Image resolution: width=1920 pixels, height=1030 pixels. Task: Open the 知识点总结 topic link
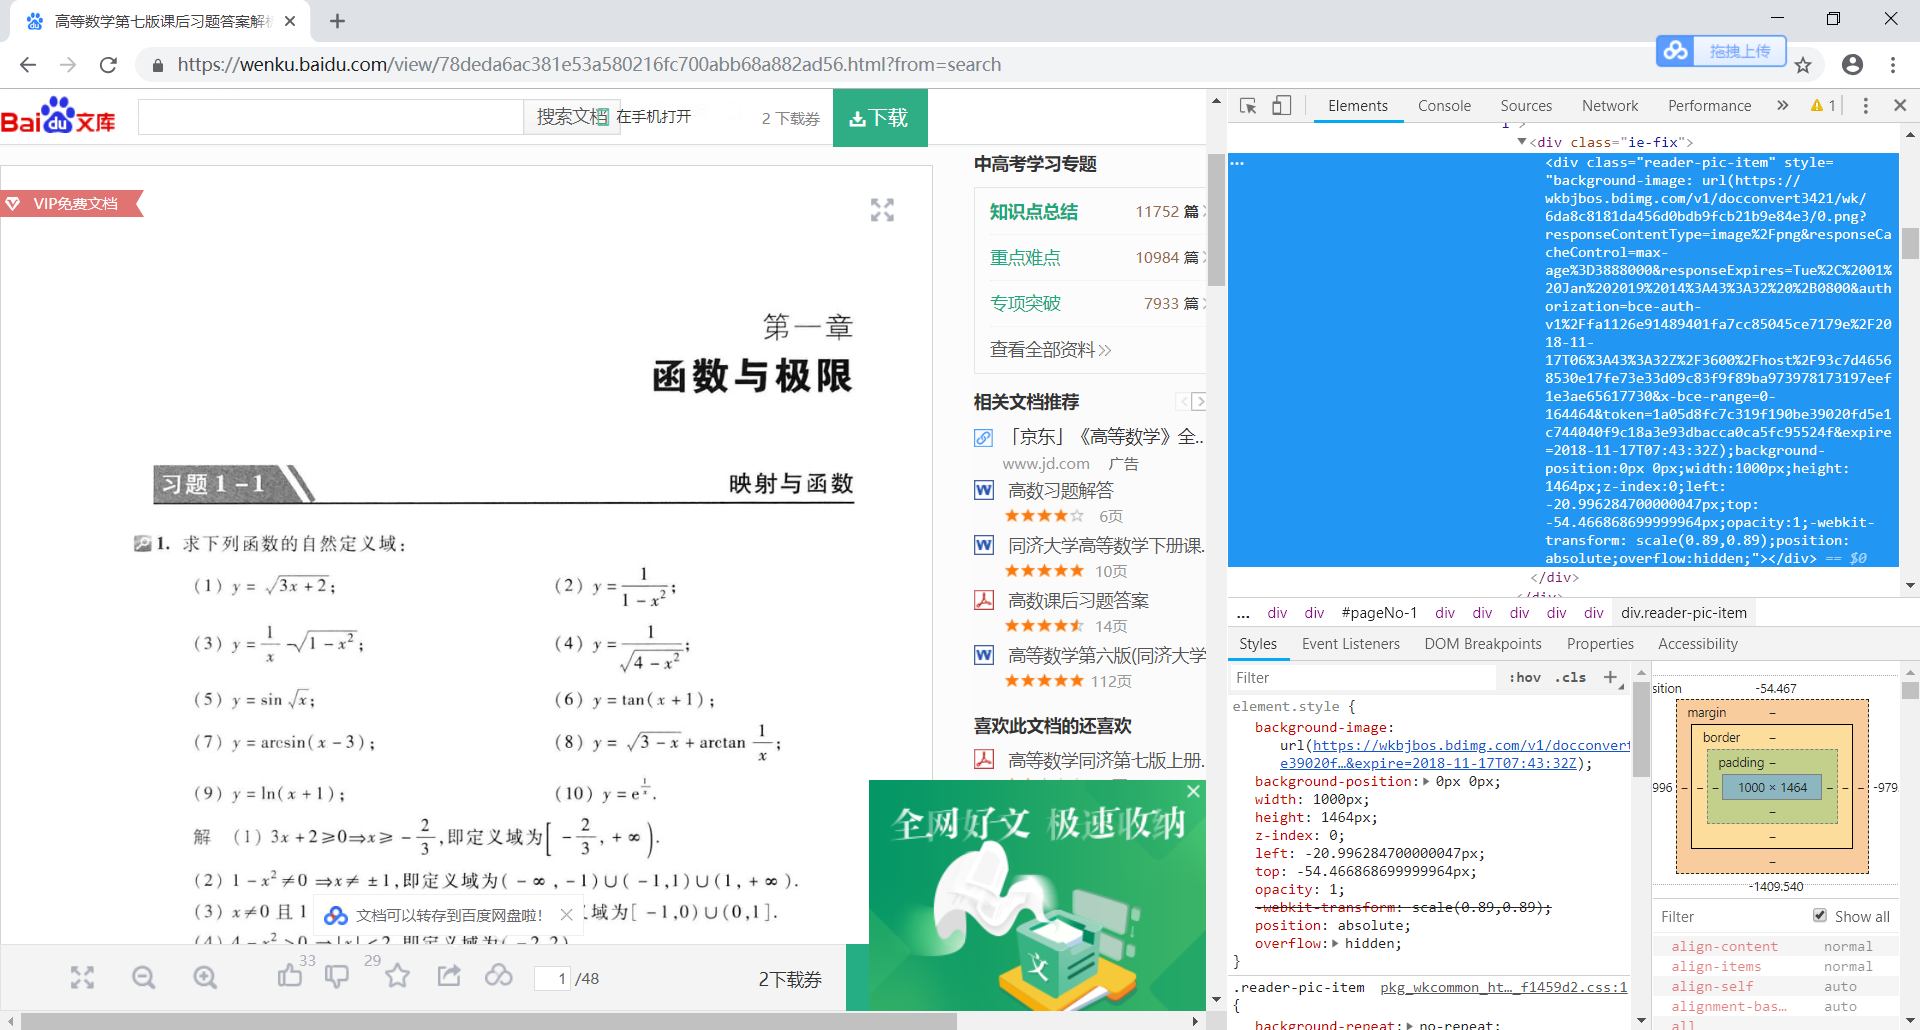pyautogui.click(x=1034, y=212)
